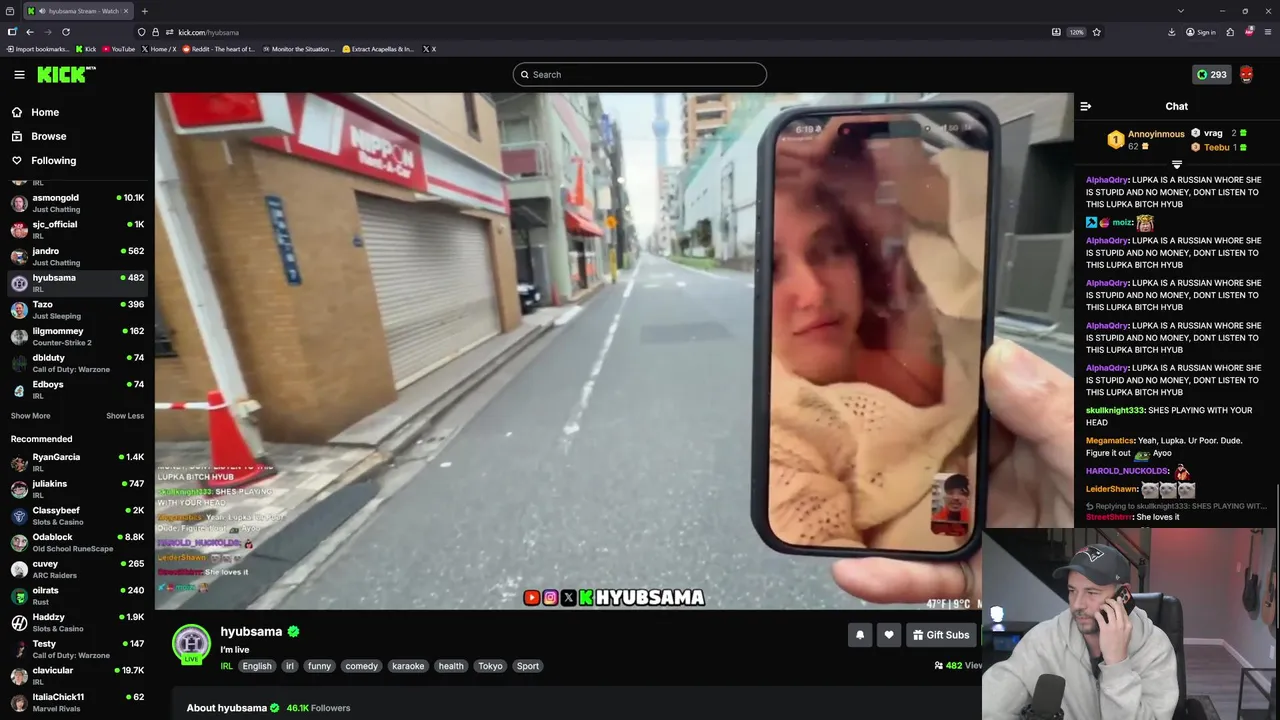The image size is (1280, 720).
Task: Click the browser Sign in button
Action: coord(1200,32)
